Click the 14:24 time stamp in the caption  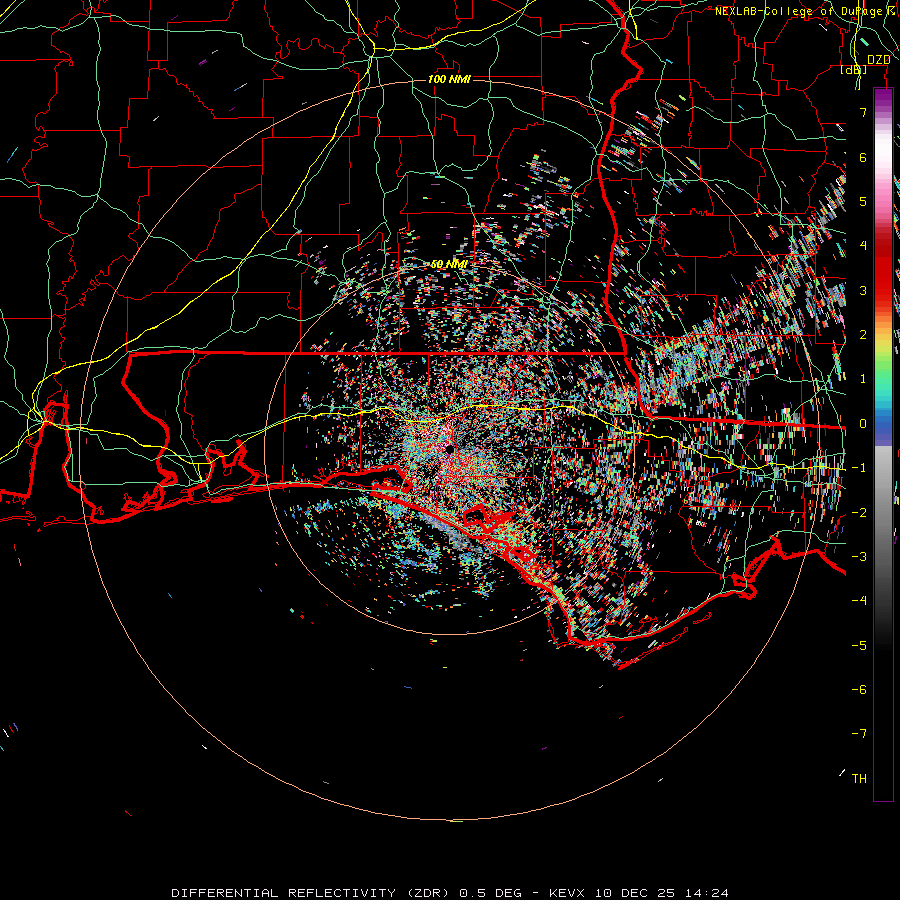707,893
